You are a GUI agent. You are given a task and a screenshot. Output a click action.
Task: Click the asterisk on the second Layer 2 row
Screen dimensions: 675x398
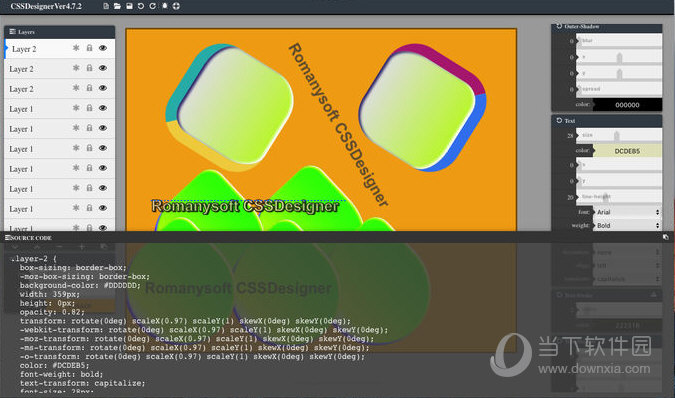[76, 68]
